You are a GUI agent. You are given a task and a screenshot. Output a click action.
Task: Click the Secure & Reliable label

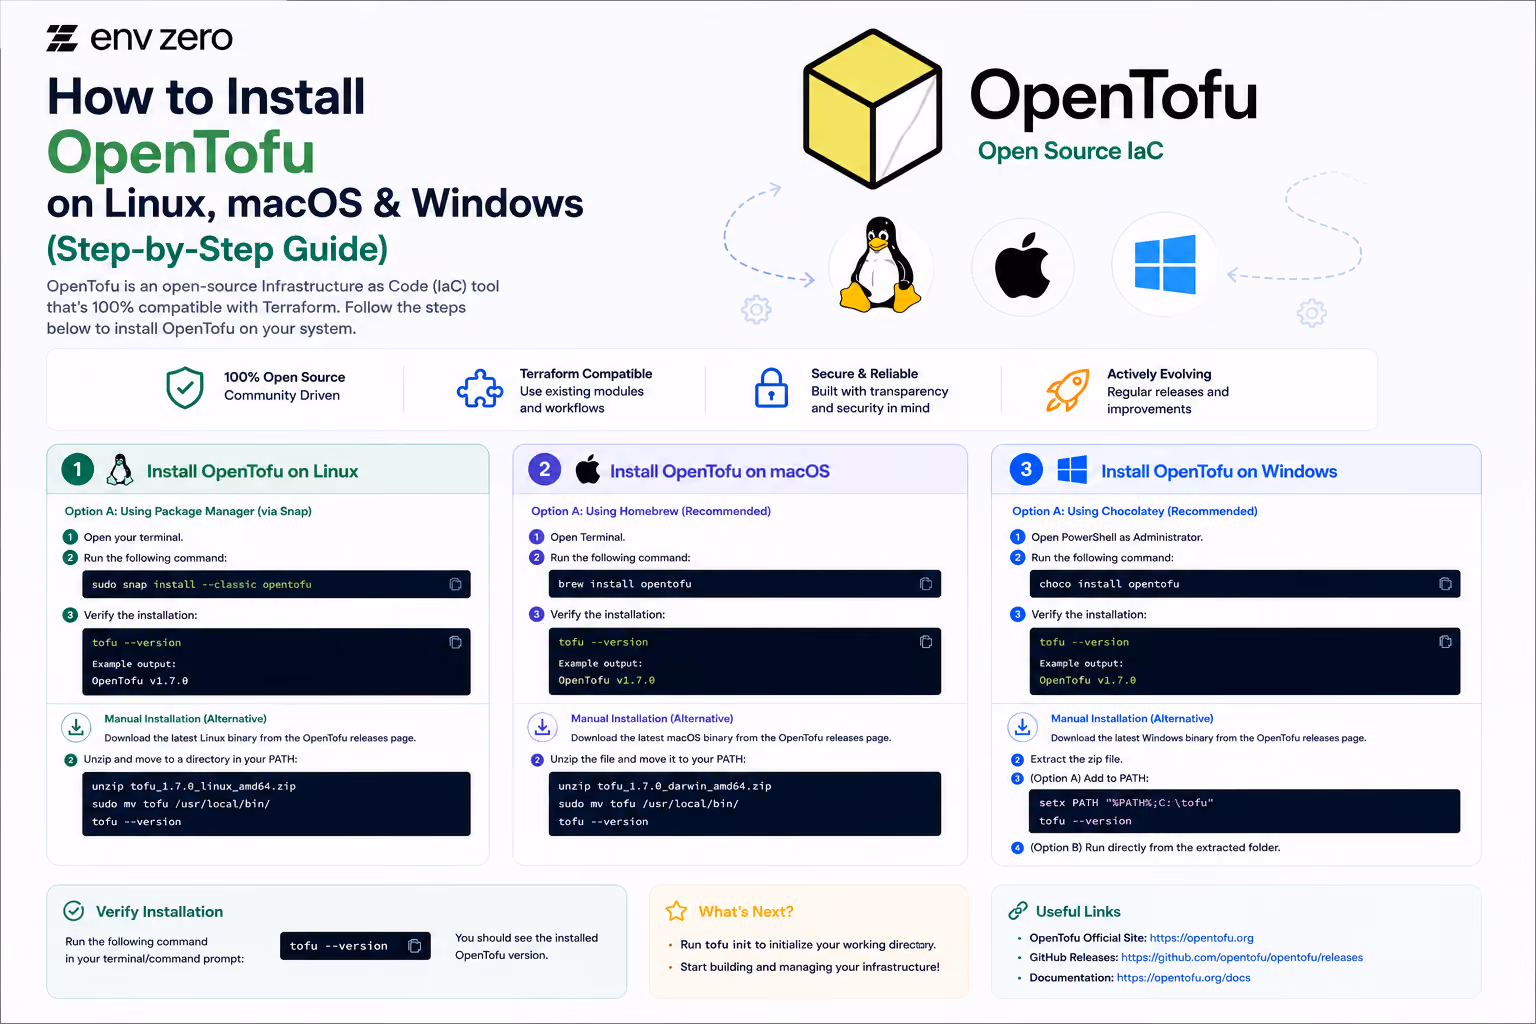click(x=864, y=373)
